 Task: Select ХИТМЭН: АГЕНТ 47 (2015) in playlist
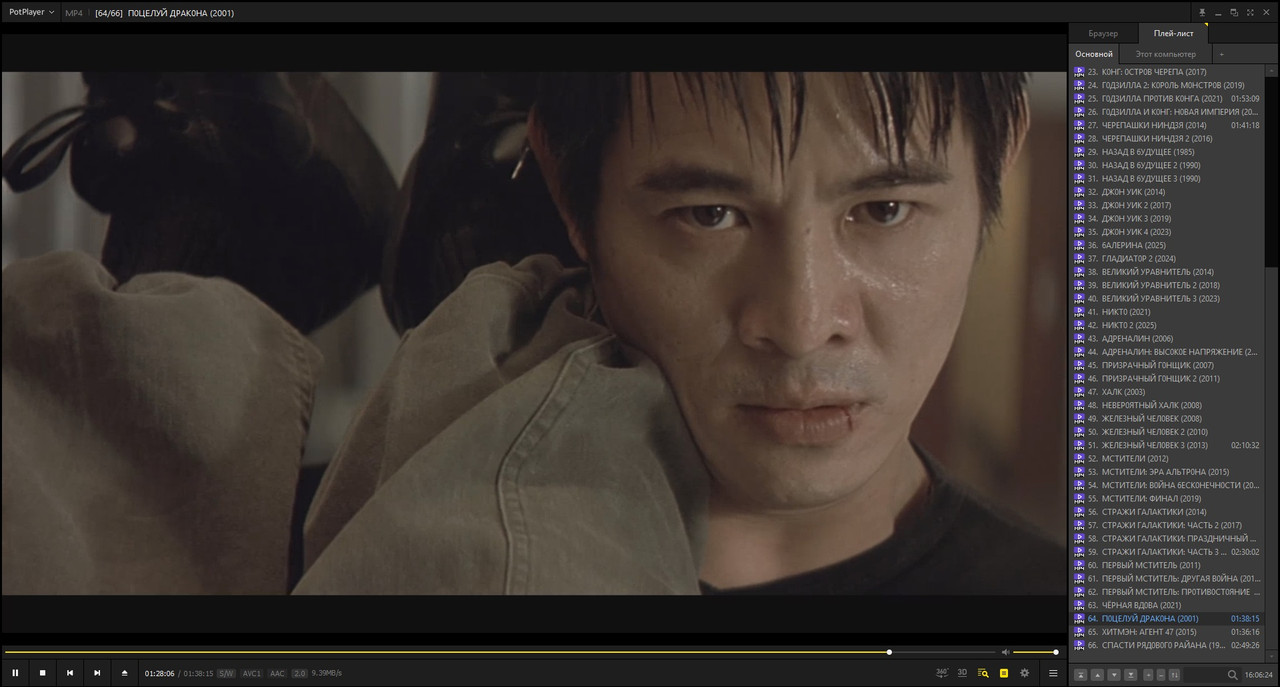tap(1166, 632)
